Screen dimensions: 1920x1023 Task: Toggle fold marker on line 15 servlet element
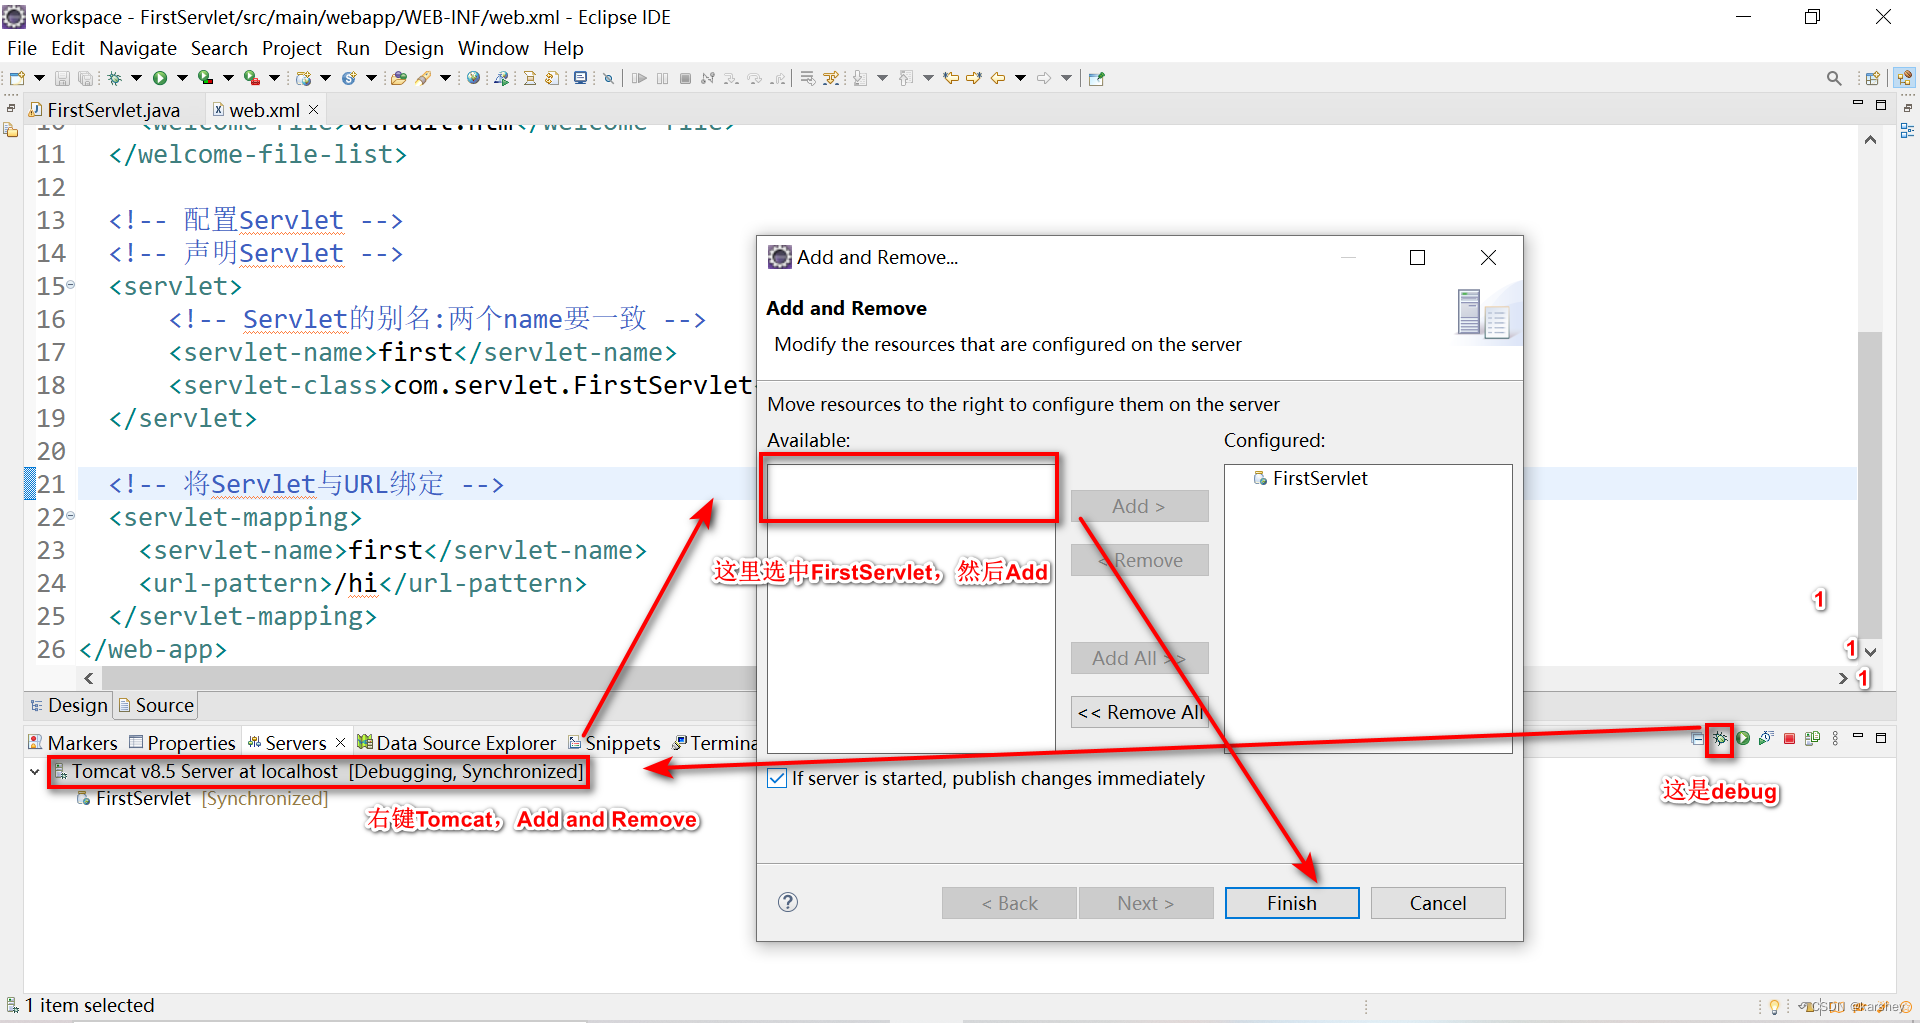point(70,285)
